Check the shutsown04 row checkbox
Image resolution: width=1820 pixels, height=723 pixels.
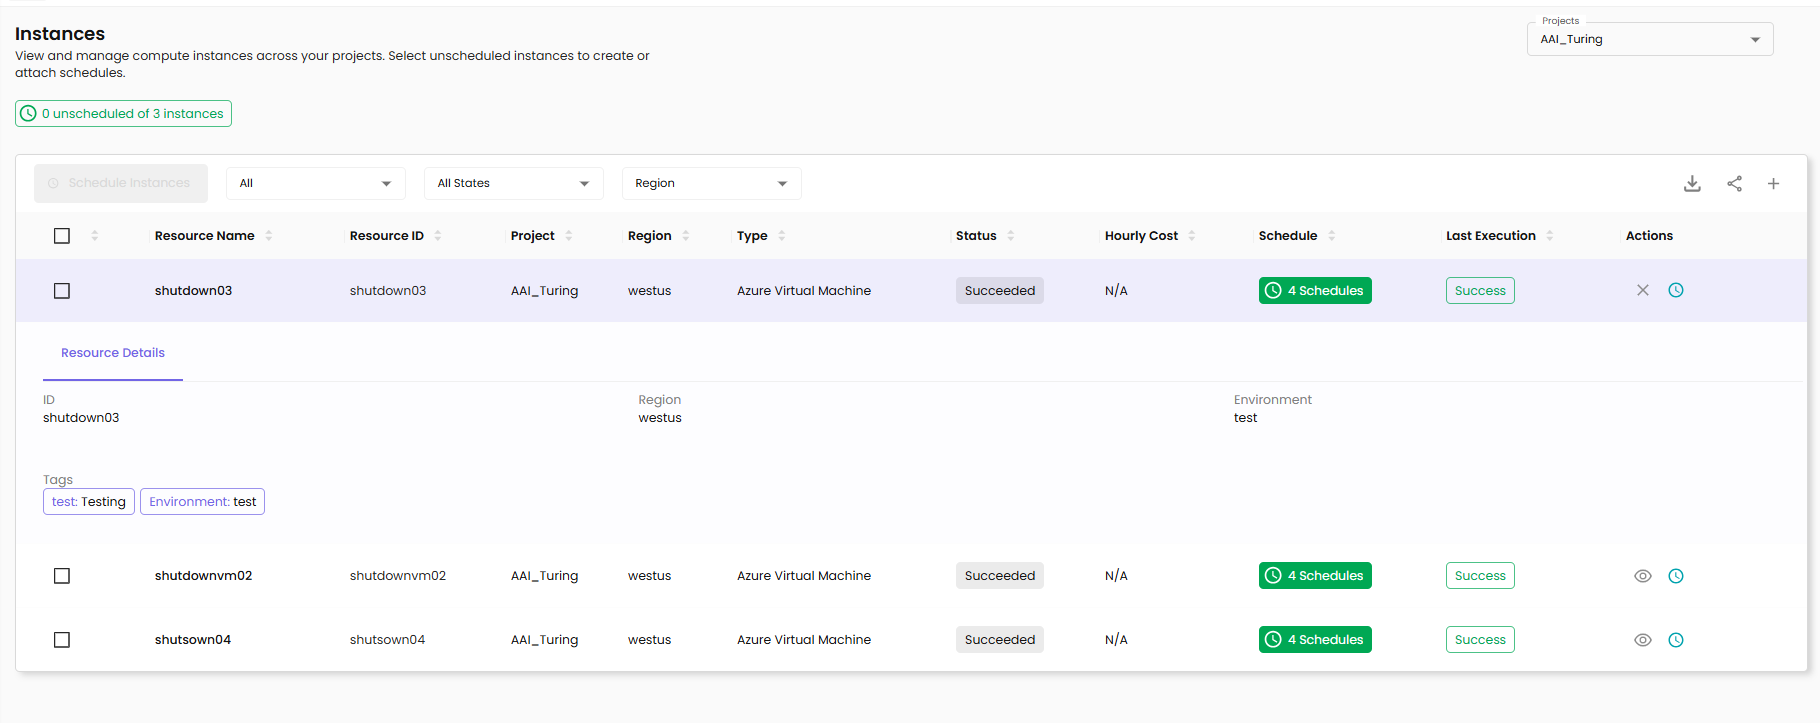[x=62, y=640]
